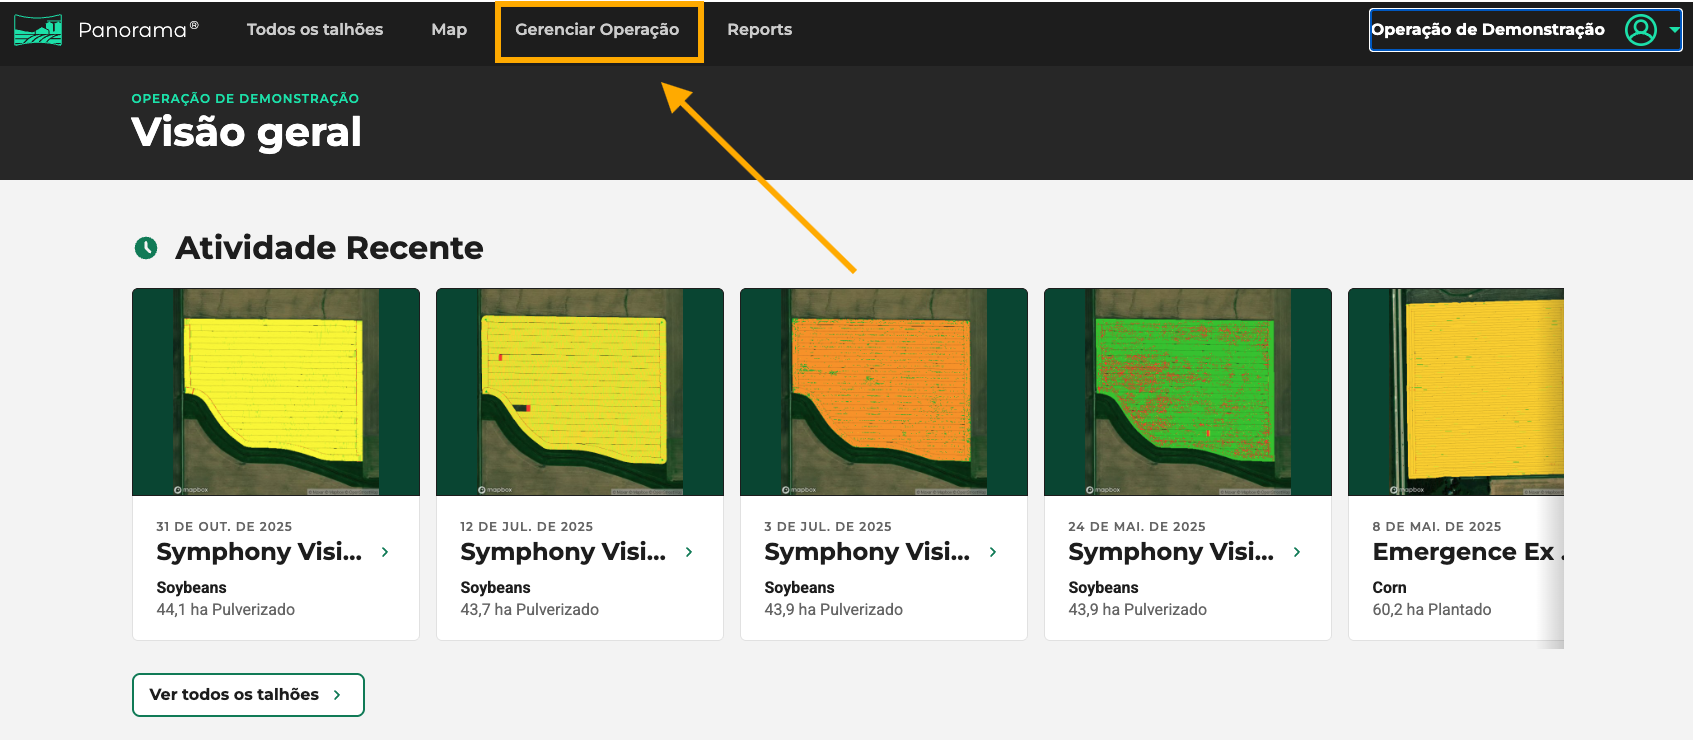Open the user profile avatar icon
Viewport: 1693px width, 740px height.
click(x=1640, y=30)
